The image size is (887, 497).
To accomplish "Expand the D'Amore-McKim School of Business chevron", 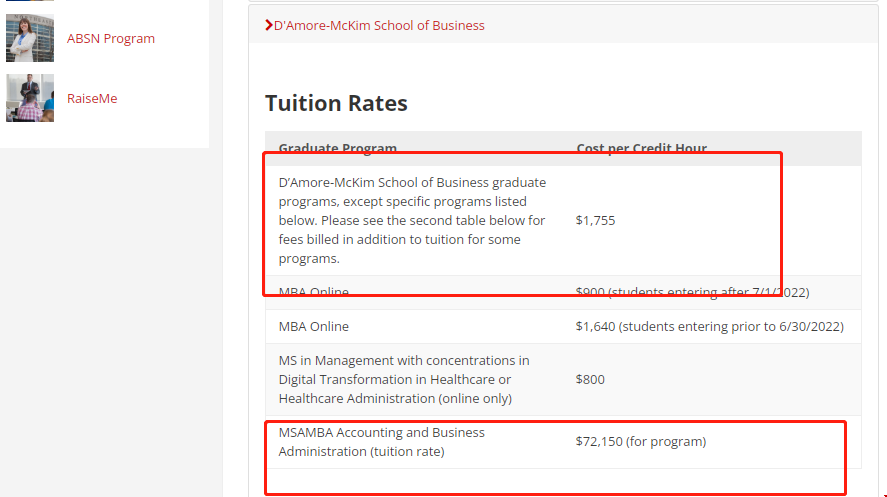I will 268,25.
